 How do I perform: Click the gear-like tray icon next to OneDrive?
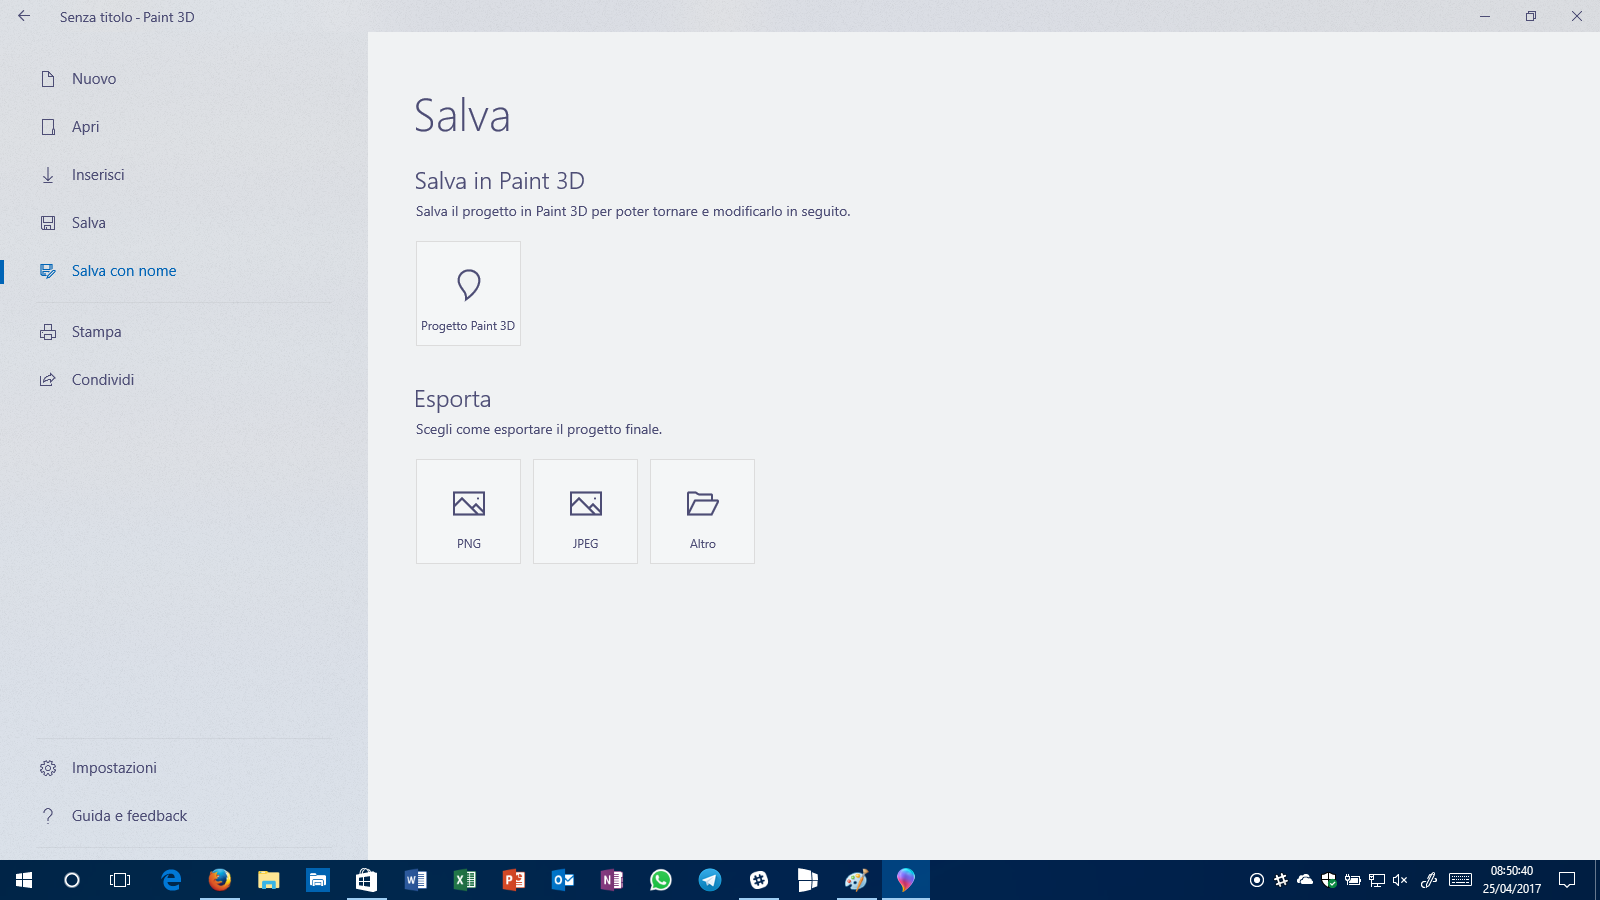point(1281,880)
